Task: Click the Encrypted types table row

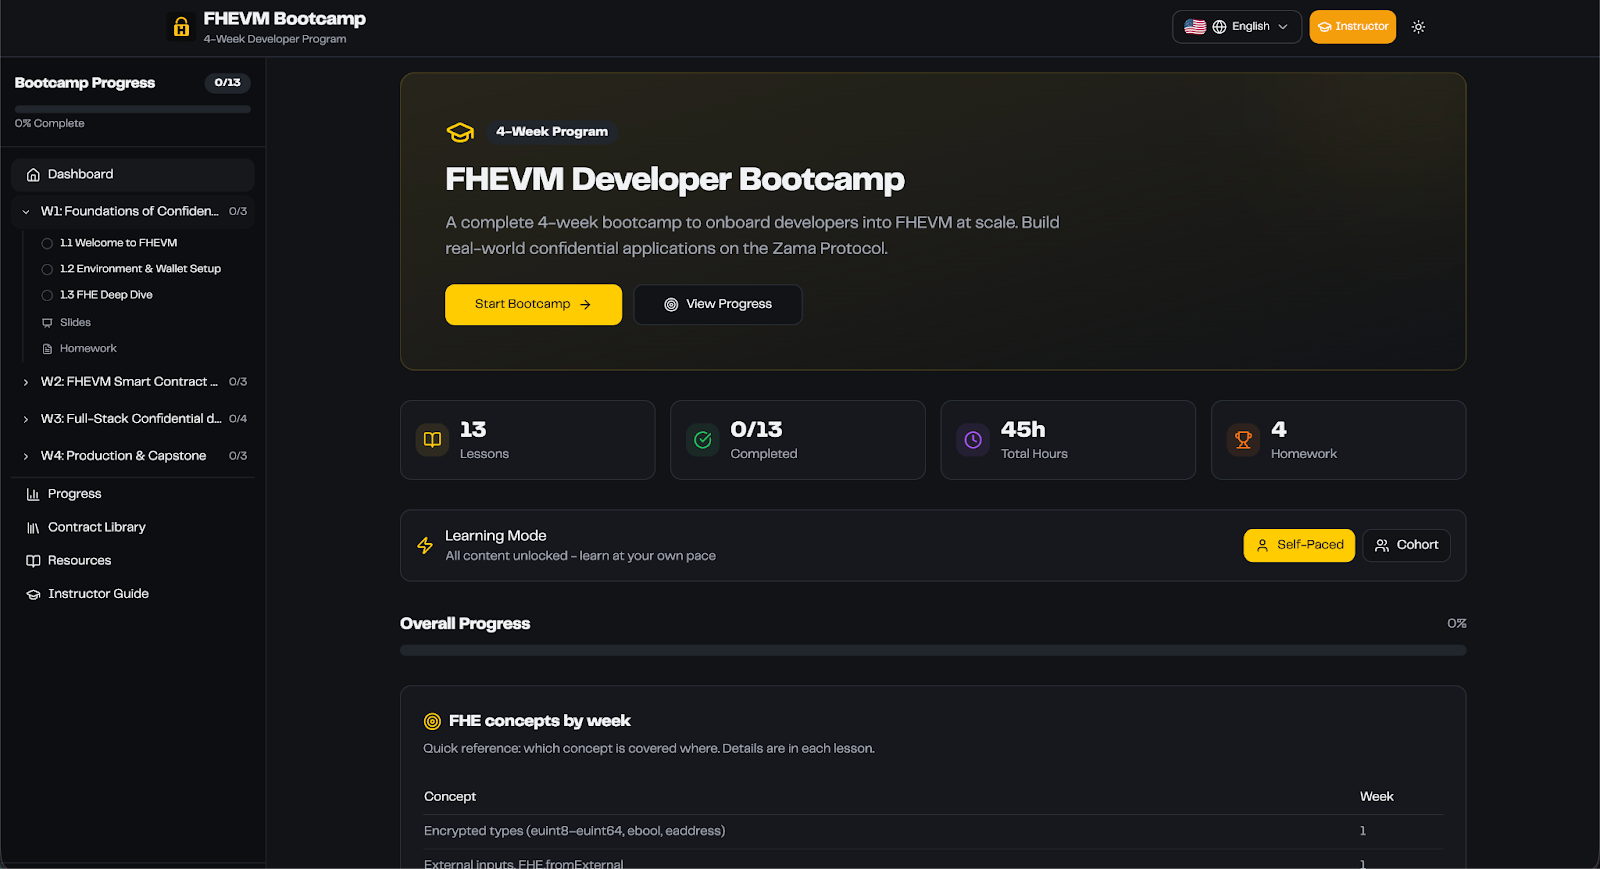Action: (934, 832)
